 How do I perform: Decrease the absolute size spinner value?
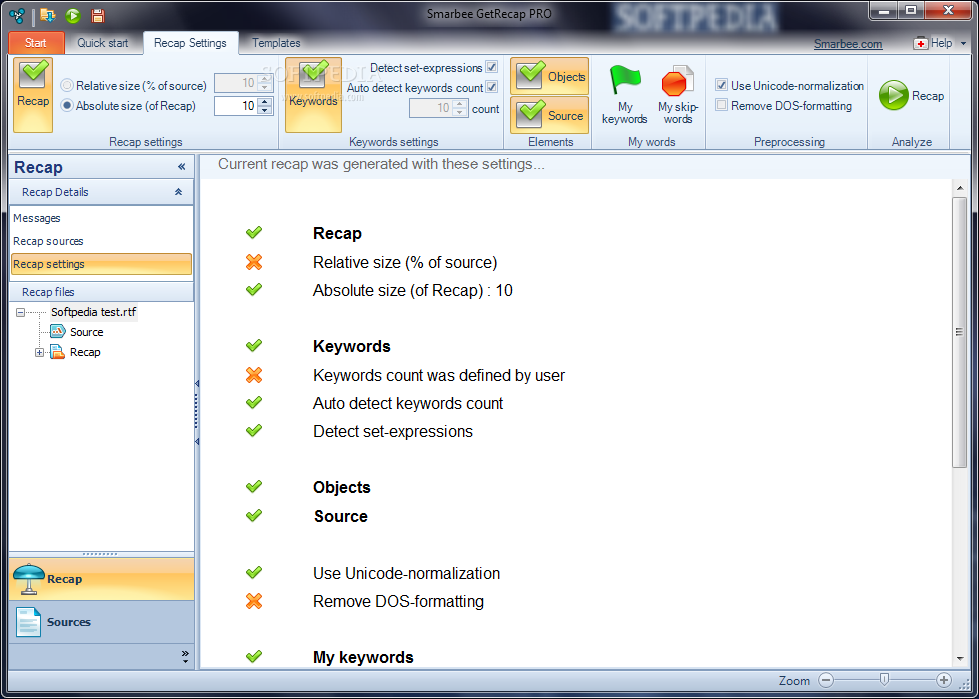click(266, 110)
